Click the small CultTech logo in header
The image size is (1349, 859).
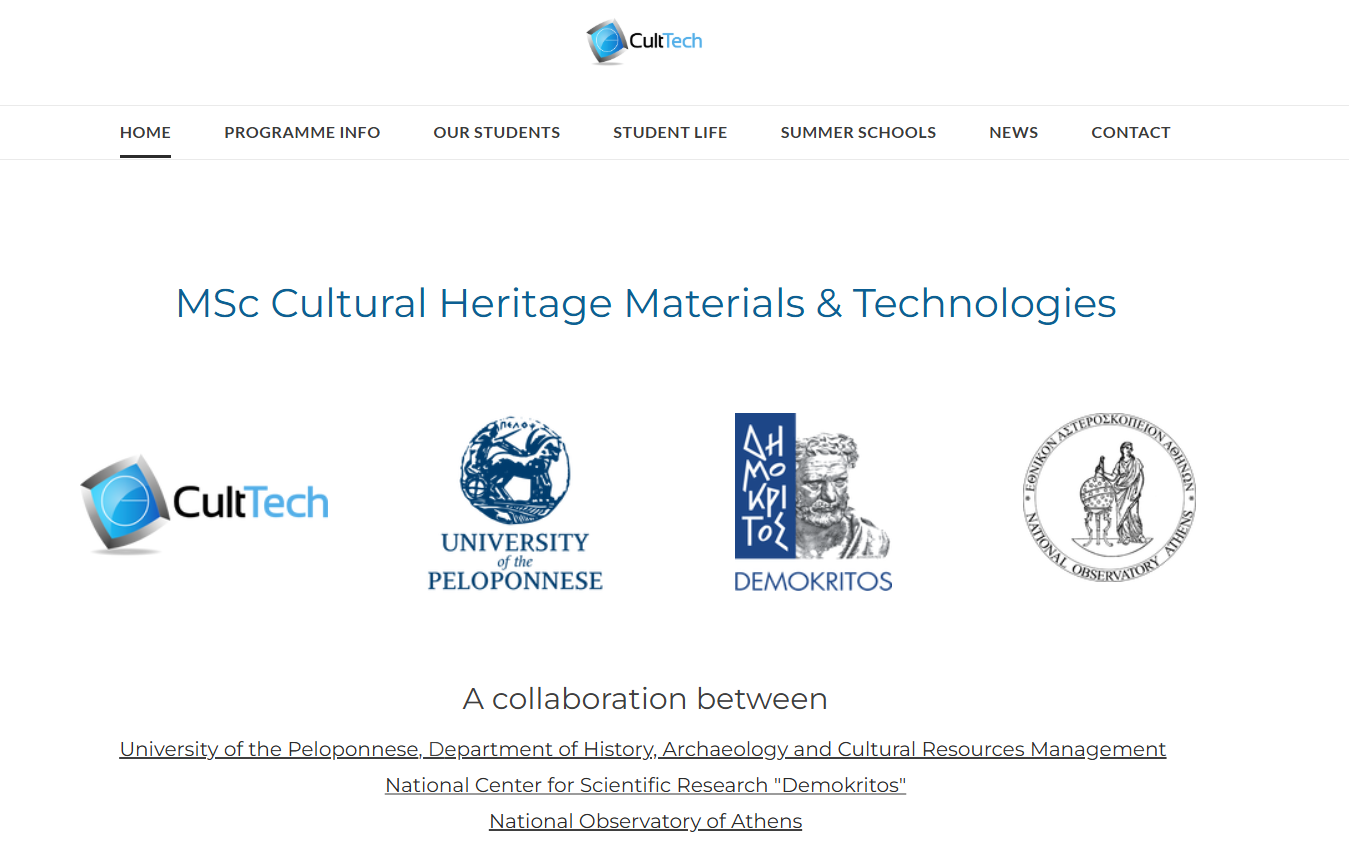pyautogui.click(x=645, y=42)
